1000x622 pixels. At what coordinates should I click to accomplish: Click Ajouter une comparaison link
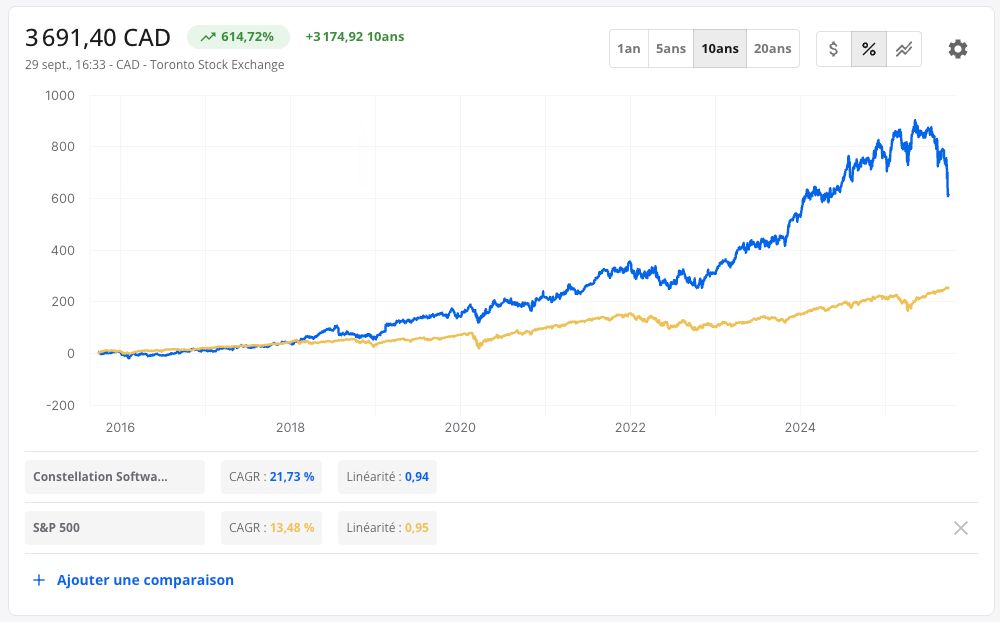coord(145,580)
